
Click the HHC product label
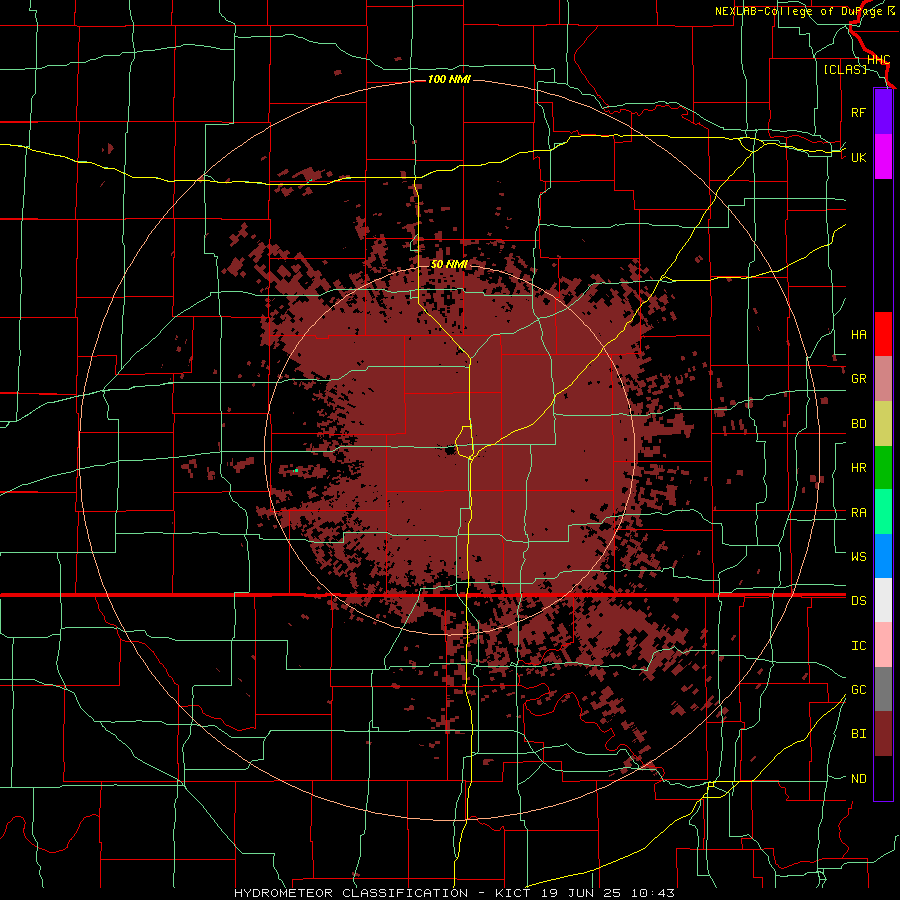pyautogui.click(x=878, y=60)
